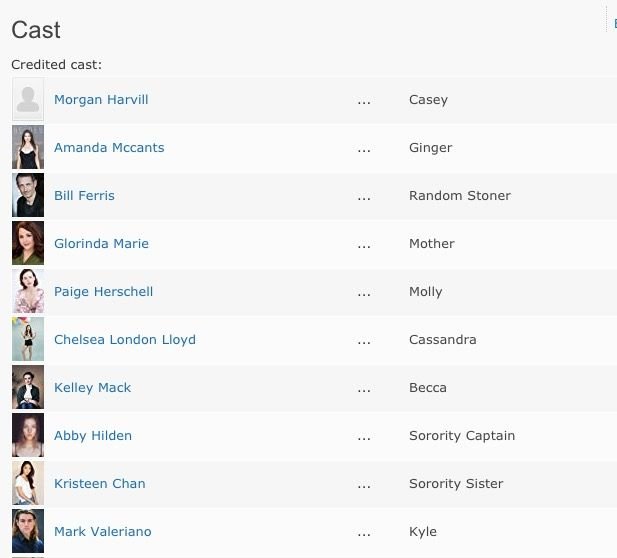Screen dimensions: 617x558
Task: Open the Abby Hilden cast link
Action: click(93, 436)
